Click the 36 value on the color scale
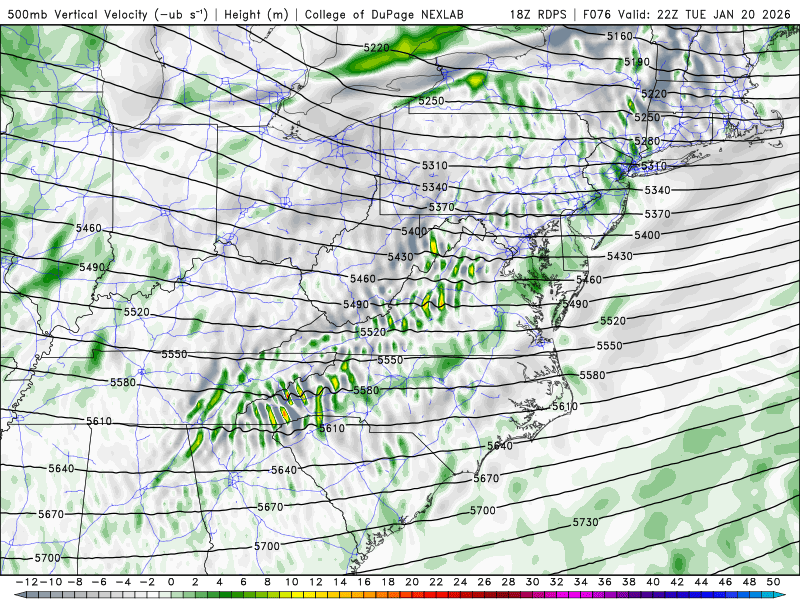Screen dimensions: 800x600 [x=605, y=582]
